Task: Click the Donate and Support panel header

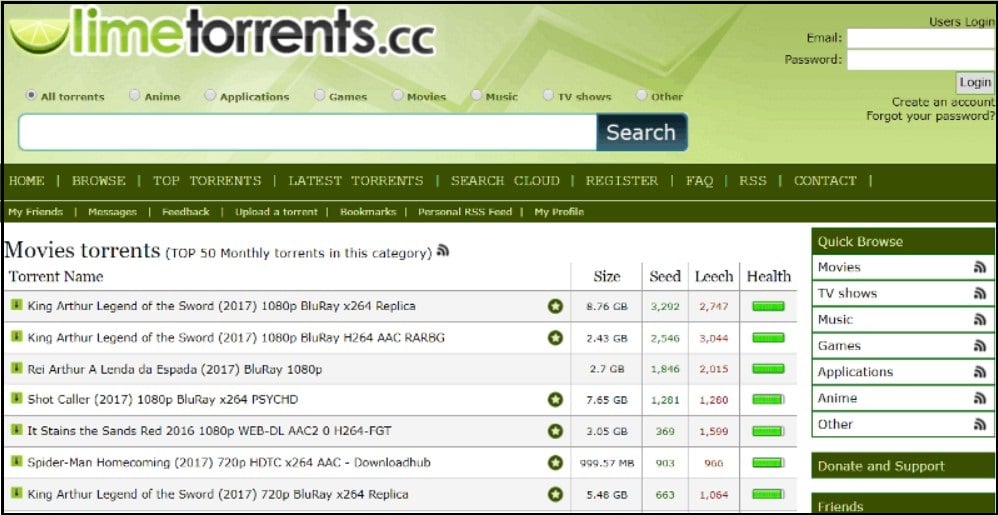Action: click(x=903, y=466)
